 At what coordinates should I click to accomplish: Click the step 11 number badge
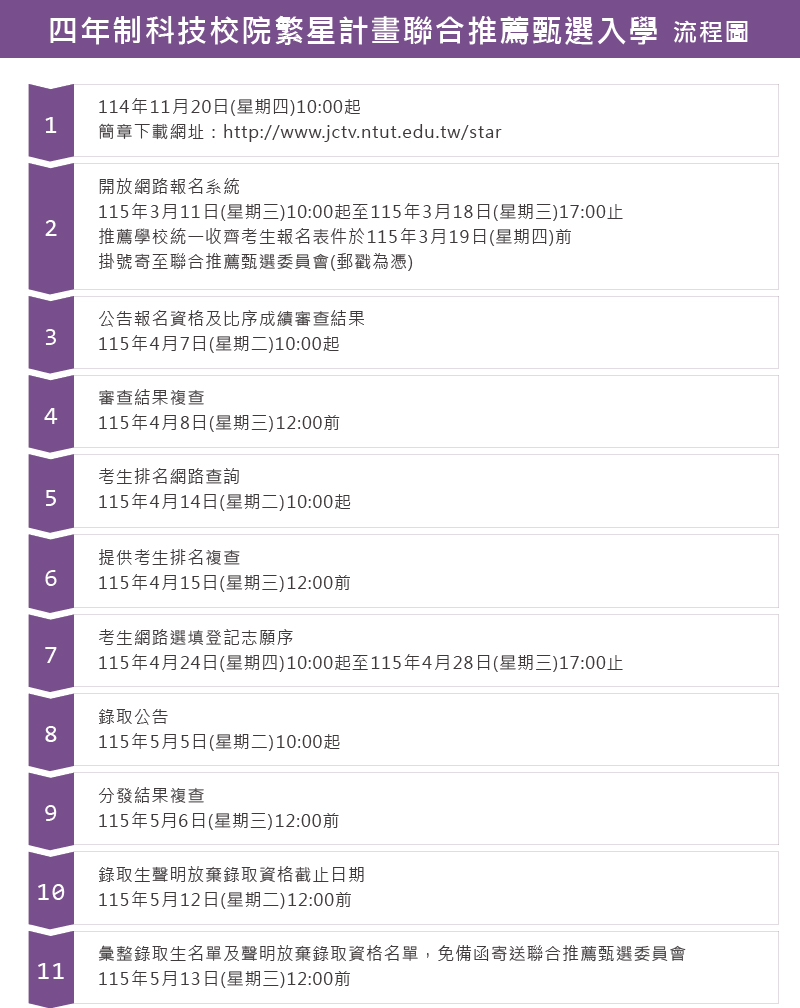[51, 971]
